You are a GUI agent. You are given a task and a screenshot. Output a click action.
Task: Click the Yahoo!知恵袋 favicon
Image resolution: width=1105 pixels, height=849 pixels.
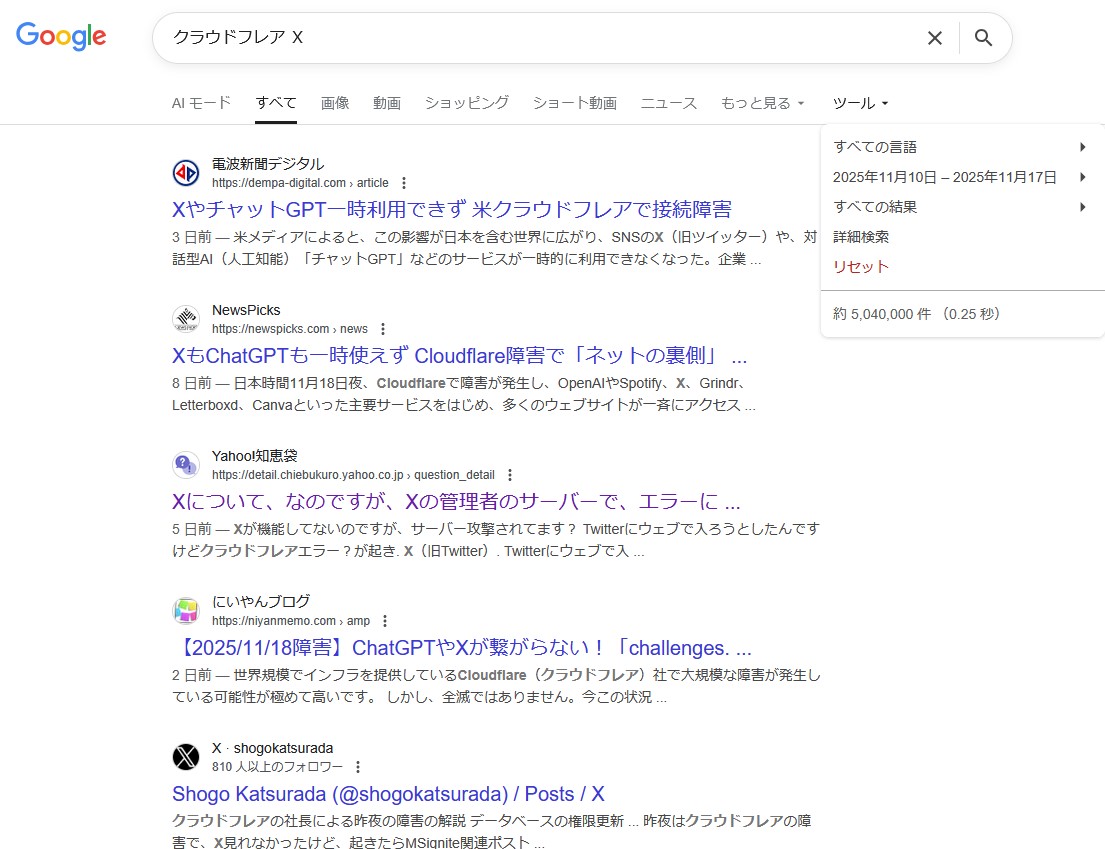coord(186,465)
